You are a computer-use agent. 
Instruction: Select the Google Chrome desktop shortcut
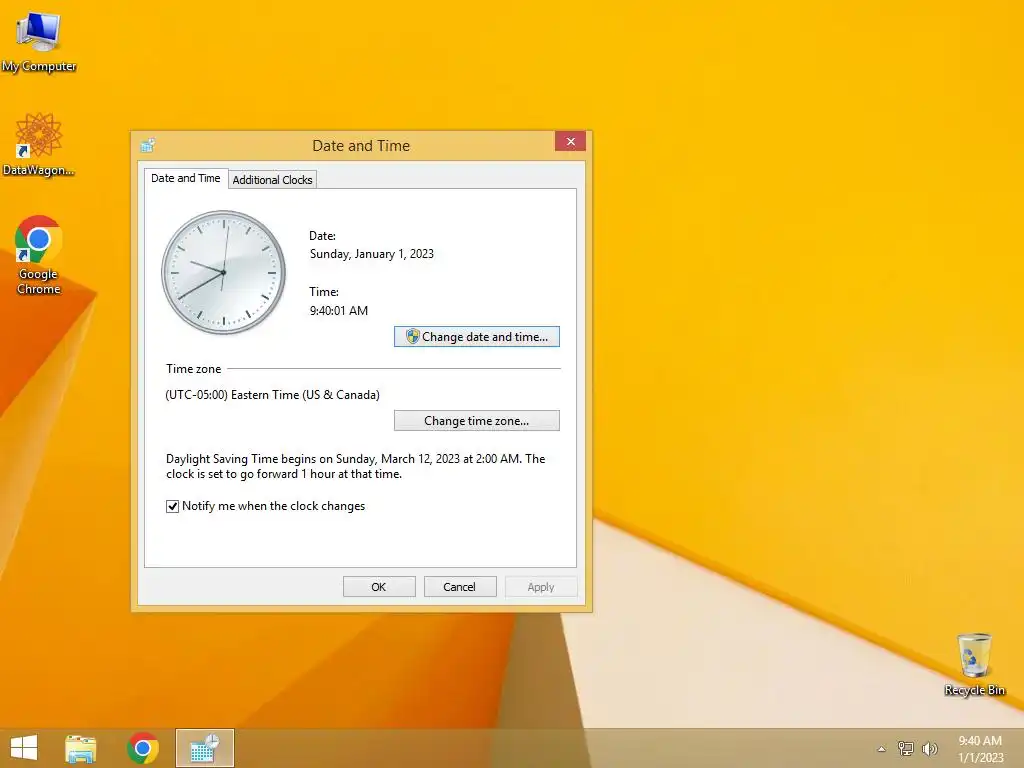39,255
